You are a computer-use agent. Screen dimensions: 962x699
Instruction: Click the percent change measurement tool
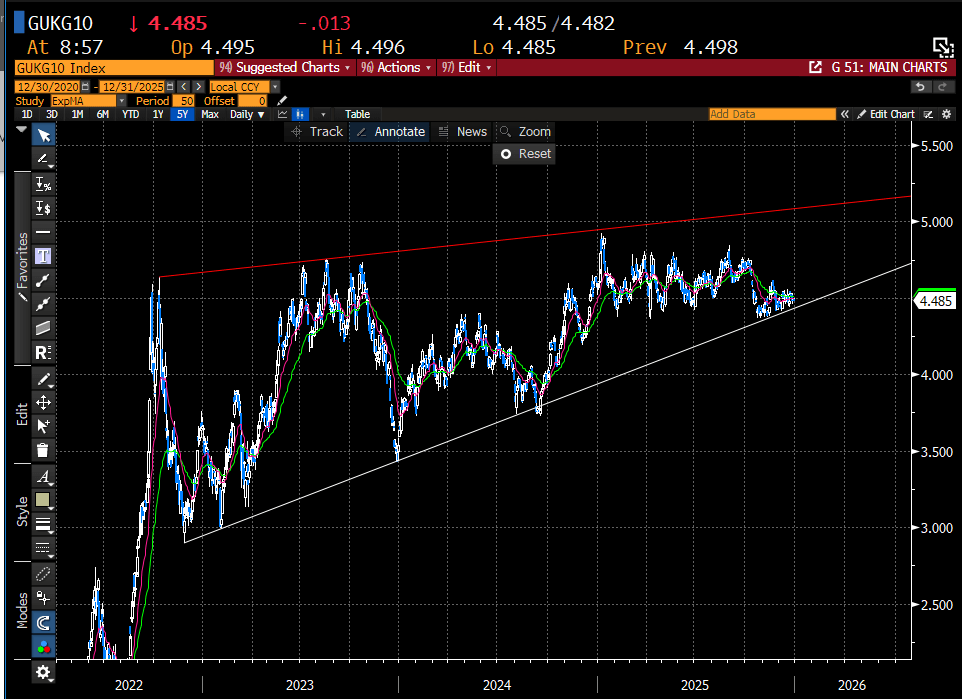click(44, 184)
